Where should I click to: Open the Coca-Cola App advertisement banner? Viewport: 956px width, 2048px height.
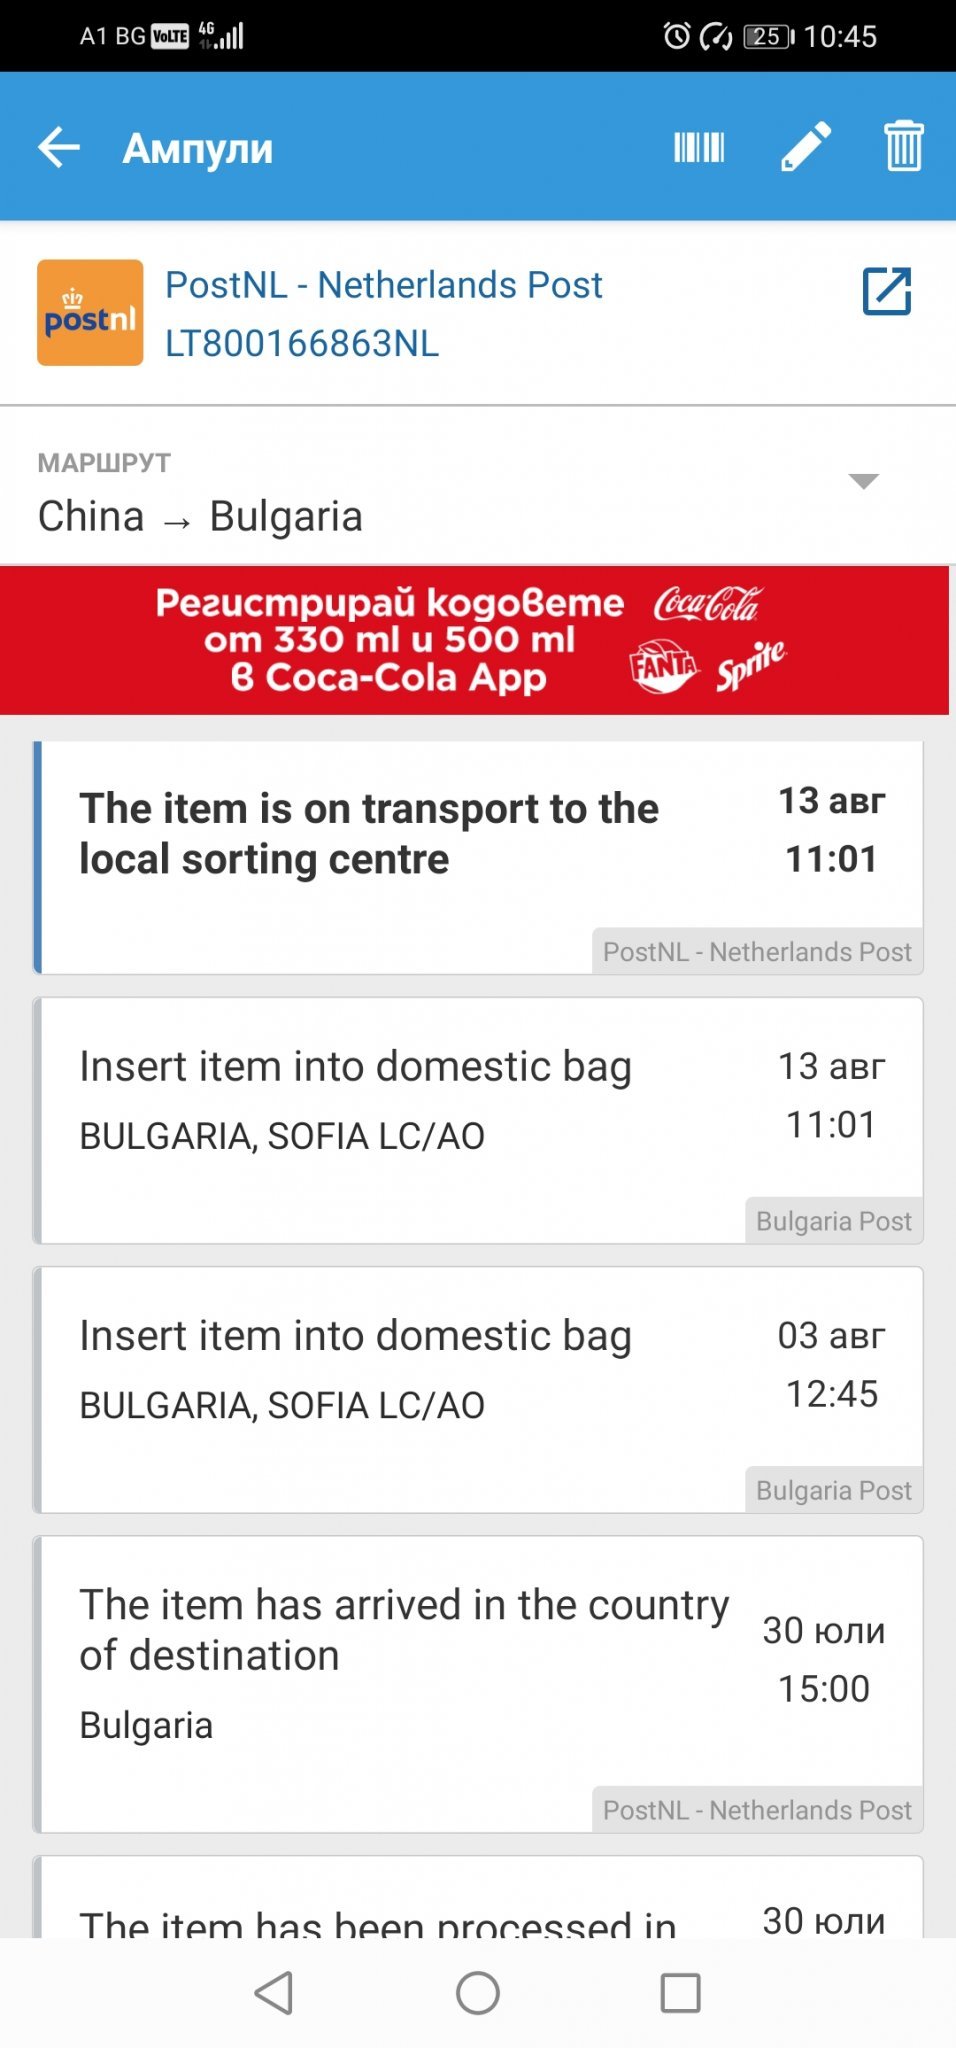pos(474,640)
